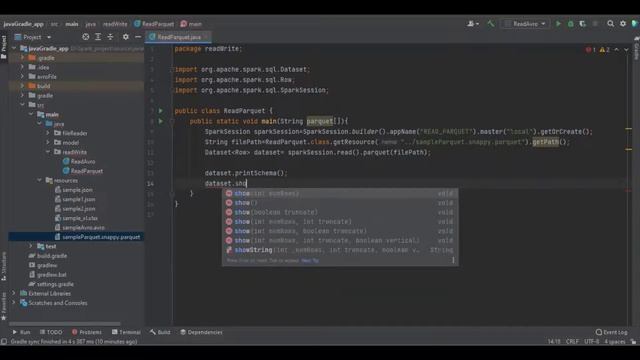The width and height of the screenshot is (640, 360).
Task: Choose showString completion suggestion
Action: 340,250
